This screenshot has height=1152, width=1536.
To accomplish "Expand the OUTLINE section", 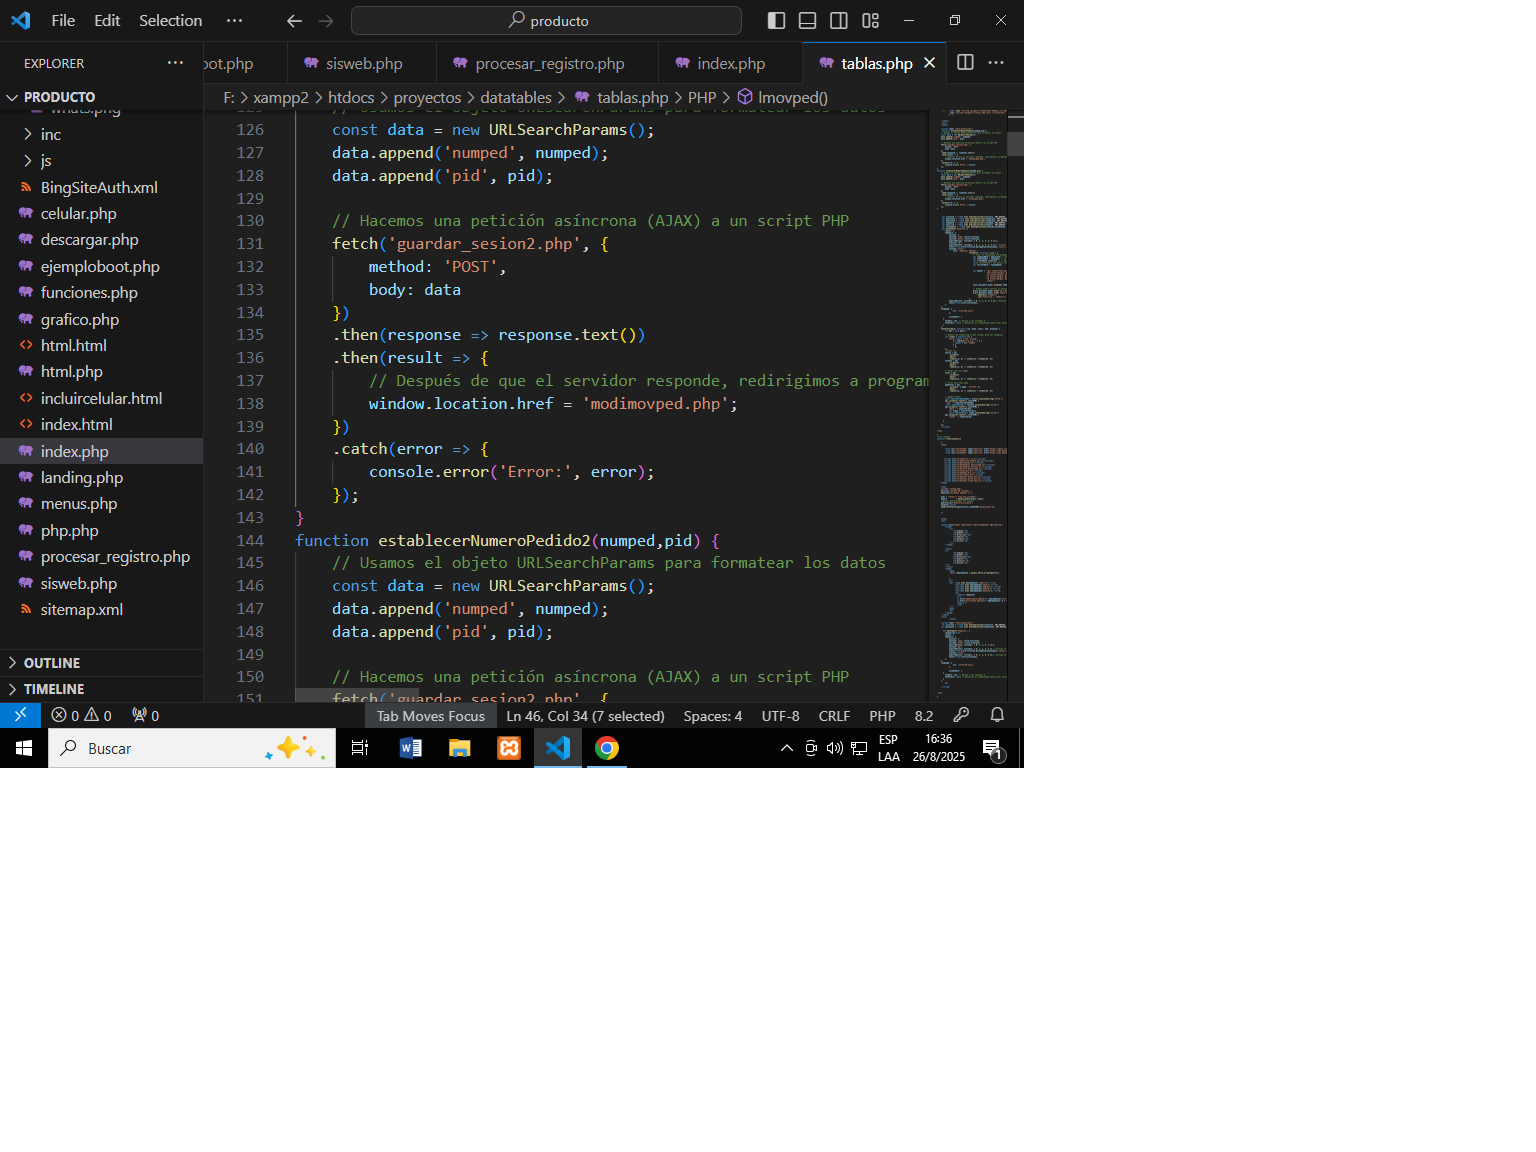I will [52, 663].
